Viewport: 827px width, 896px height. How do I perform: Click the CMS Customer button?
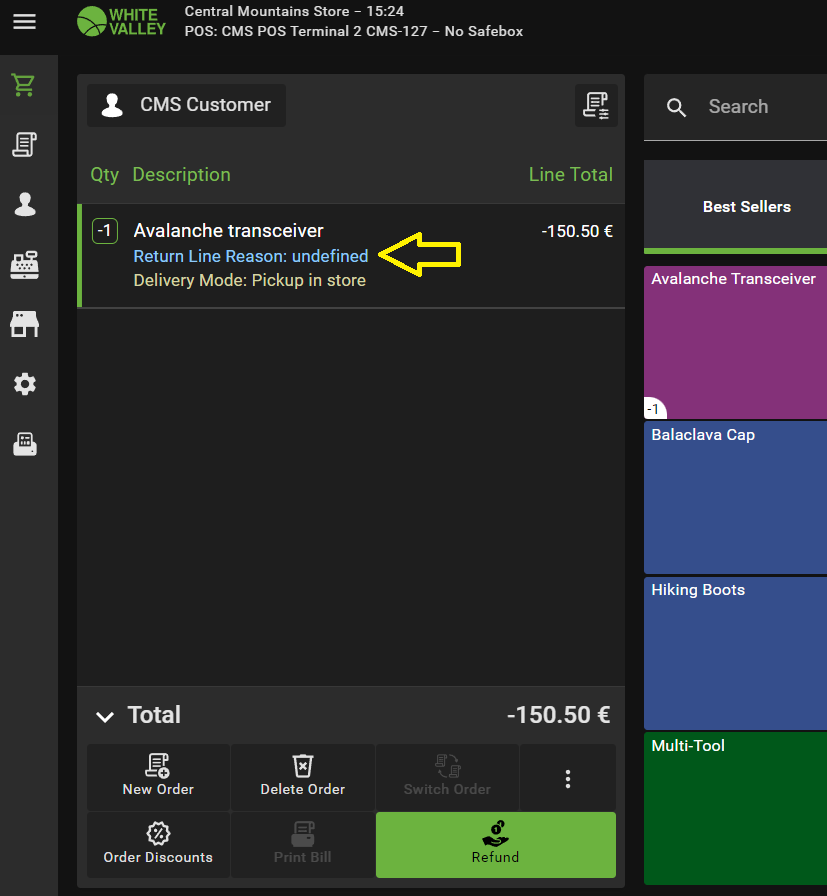click(187, 105)
